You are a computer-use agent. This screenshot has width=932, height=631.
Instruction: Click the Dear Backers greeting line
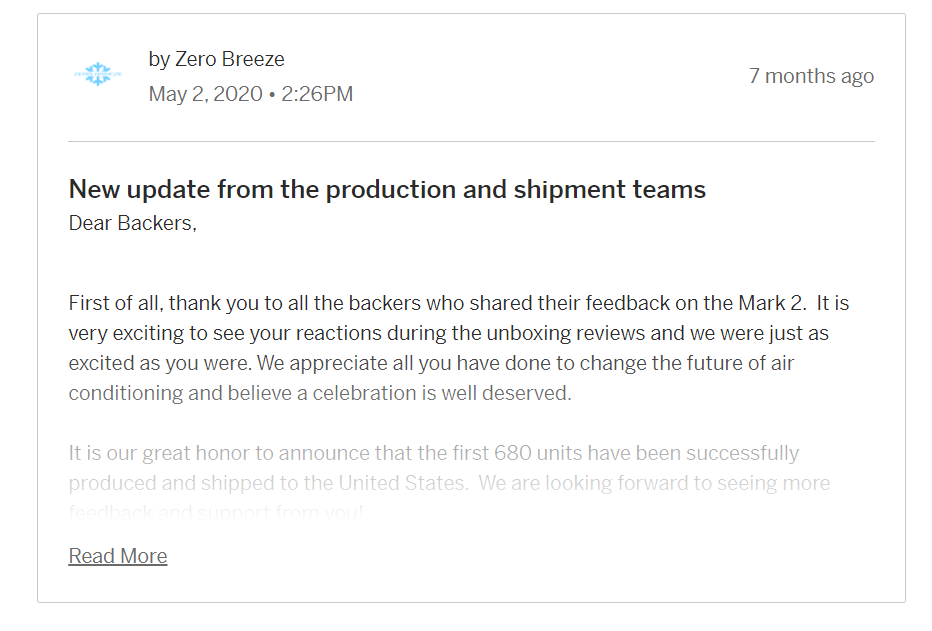(x=133, y=223)
